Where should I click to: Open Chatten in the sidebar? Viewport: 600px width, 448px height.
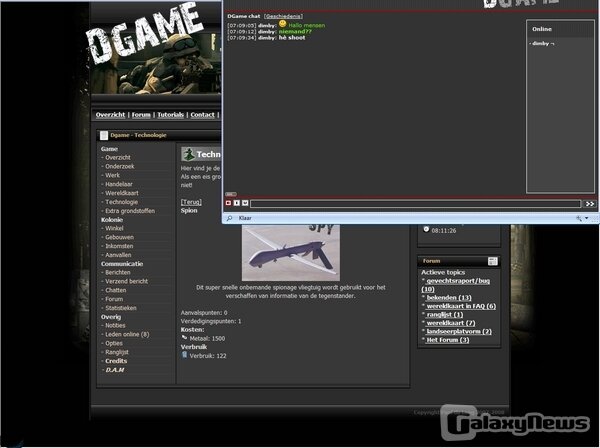116,290
